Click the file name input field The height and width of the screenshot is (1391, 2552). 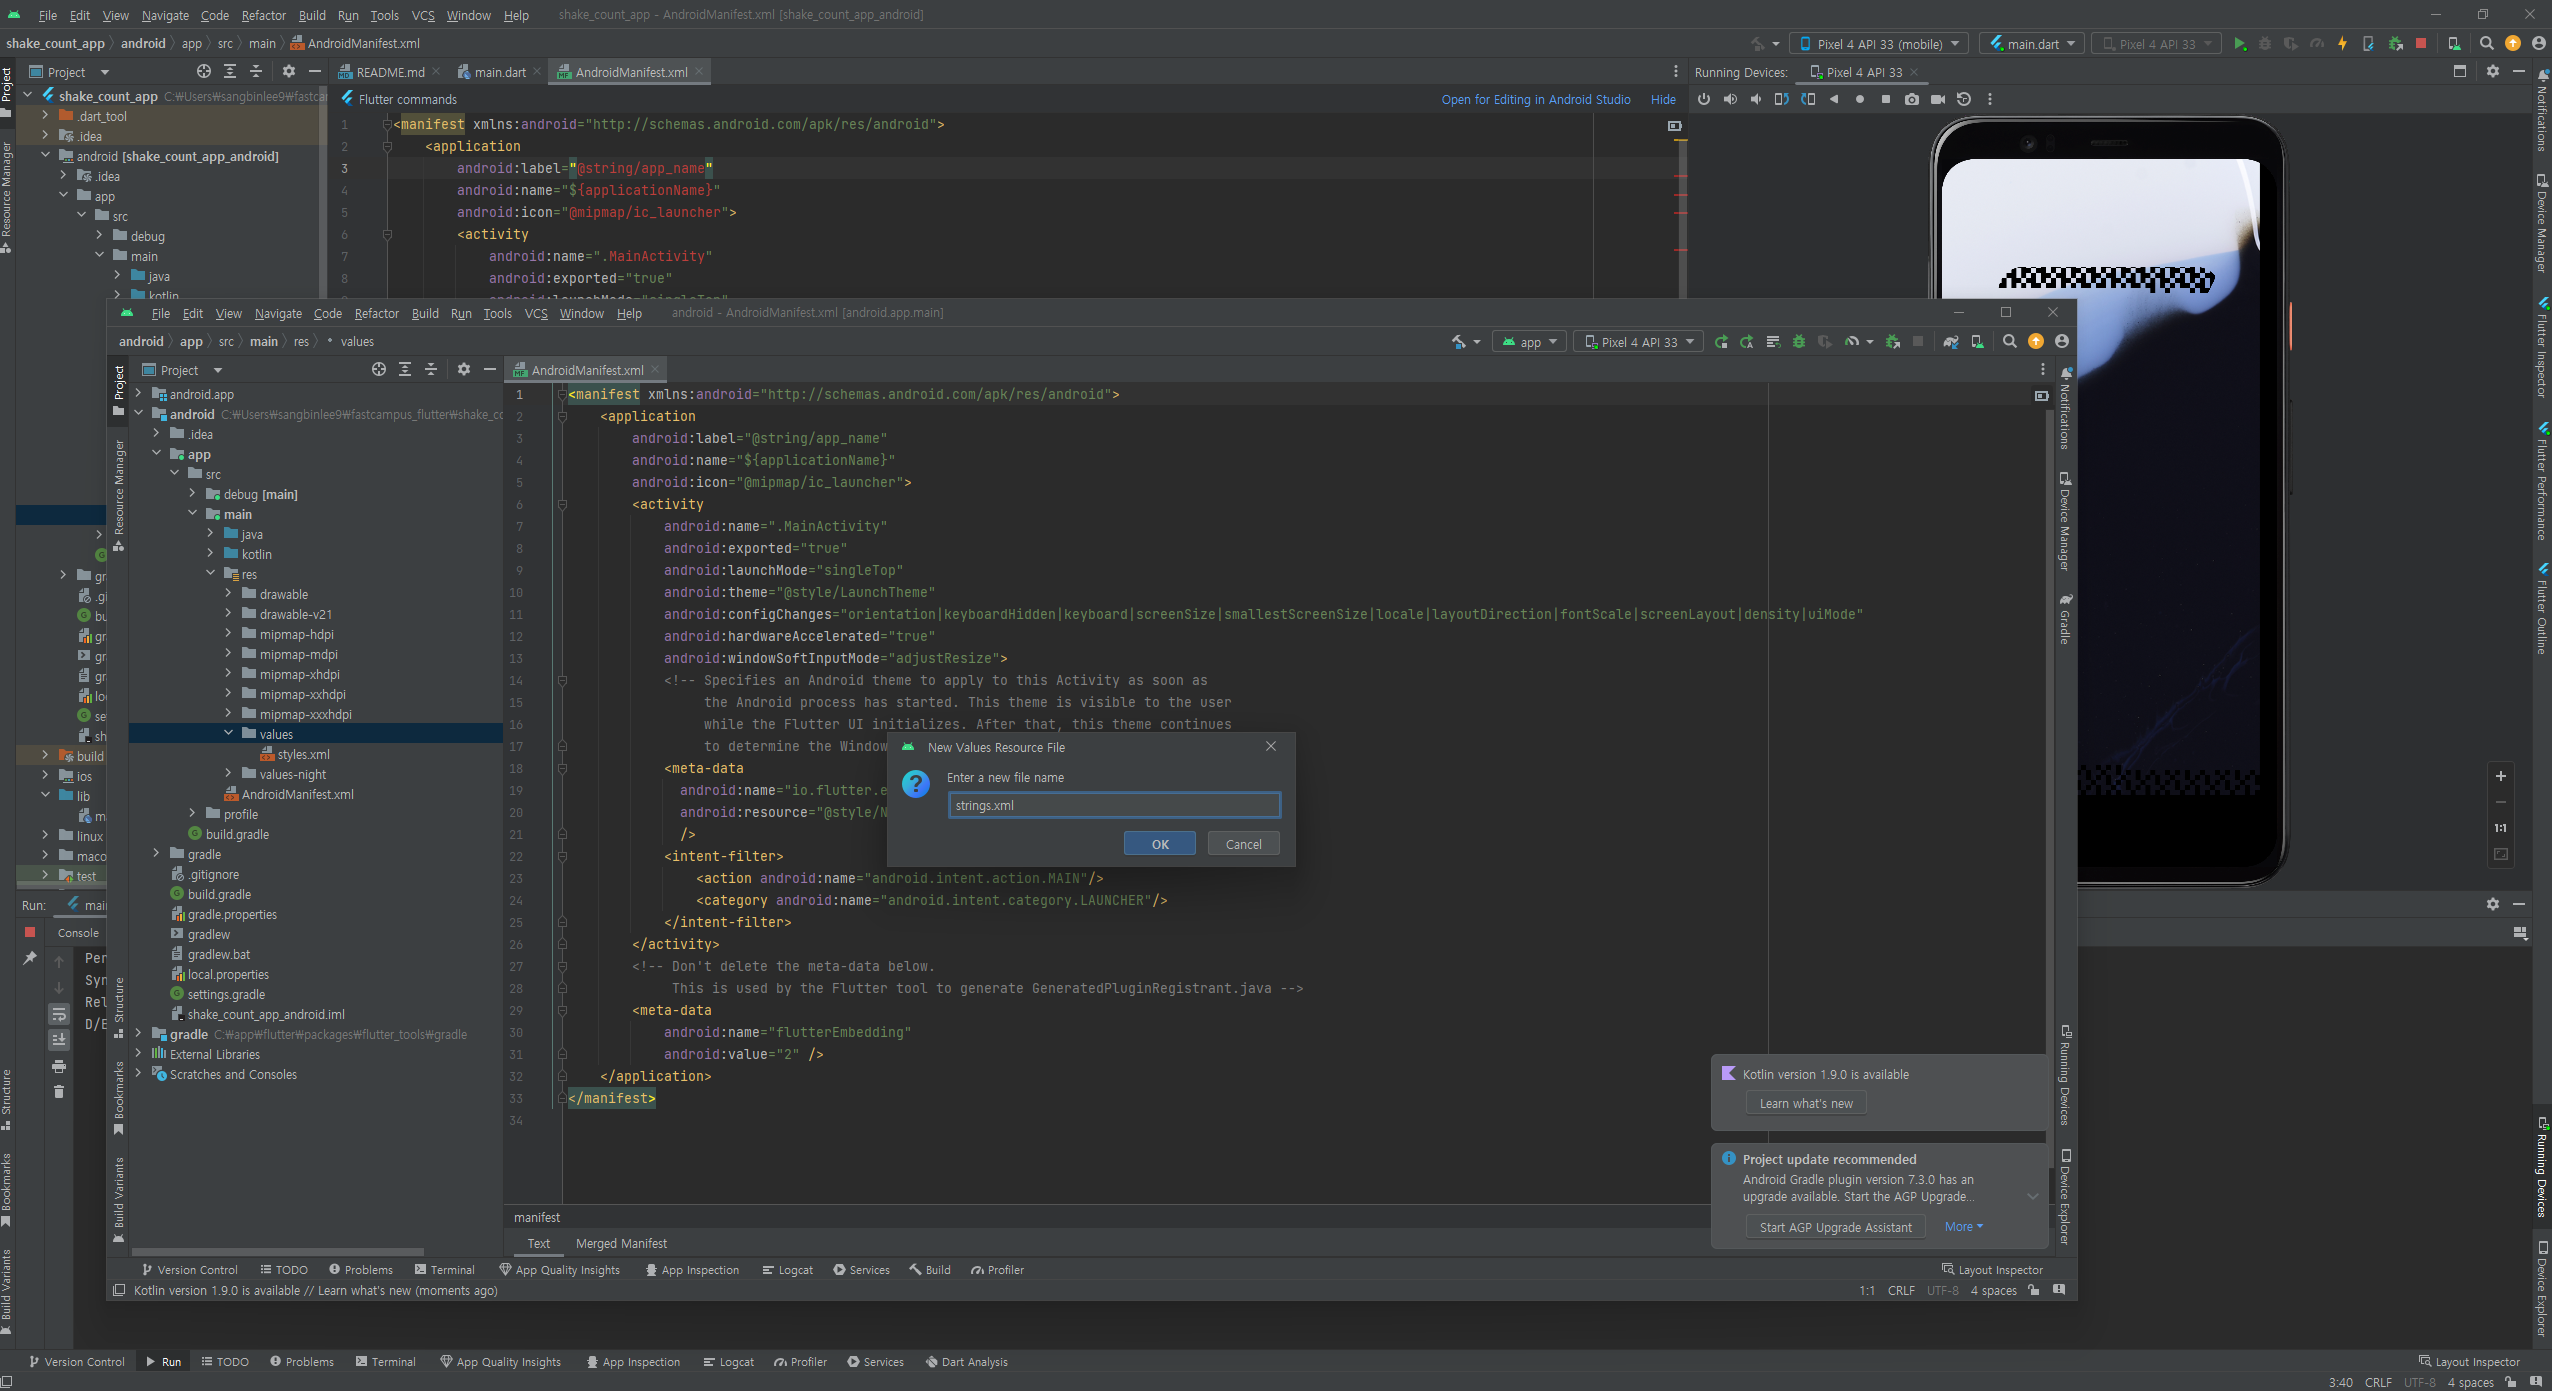[1113, 805]
